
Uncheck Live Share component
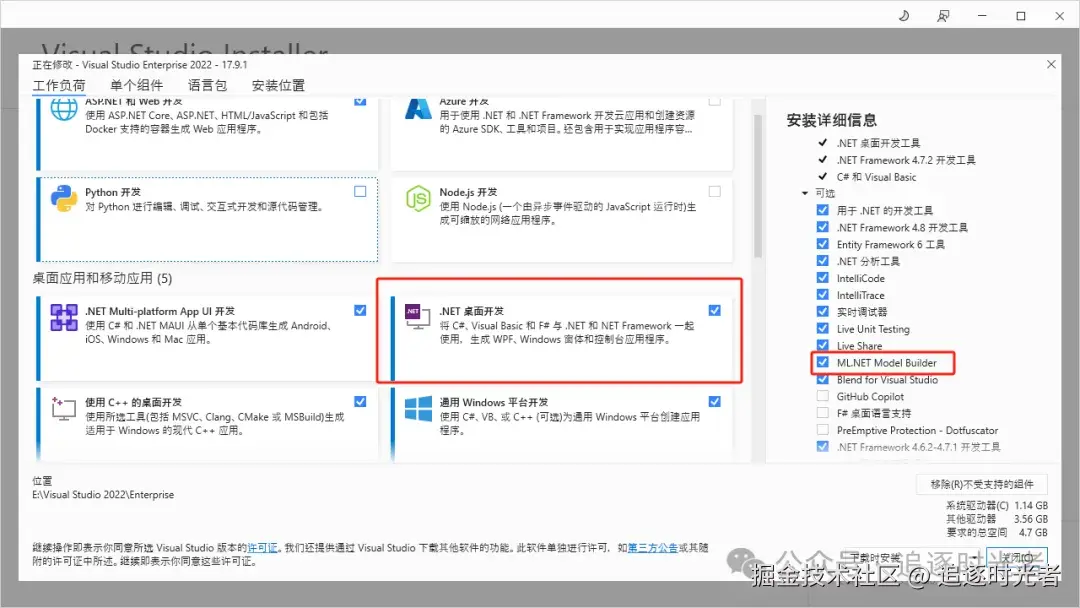click(822, 346)
